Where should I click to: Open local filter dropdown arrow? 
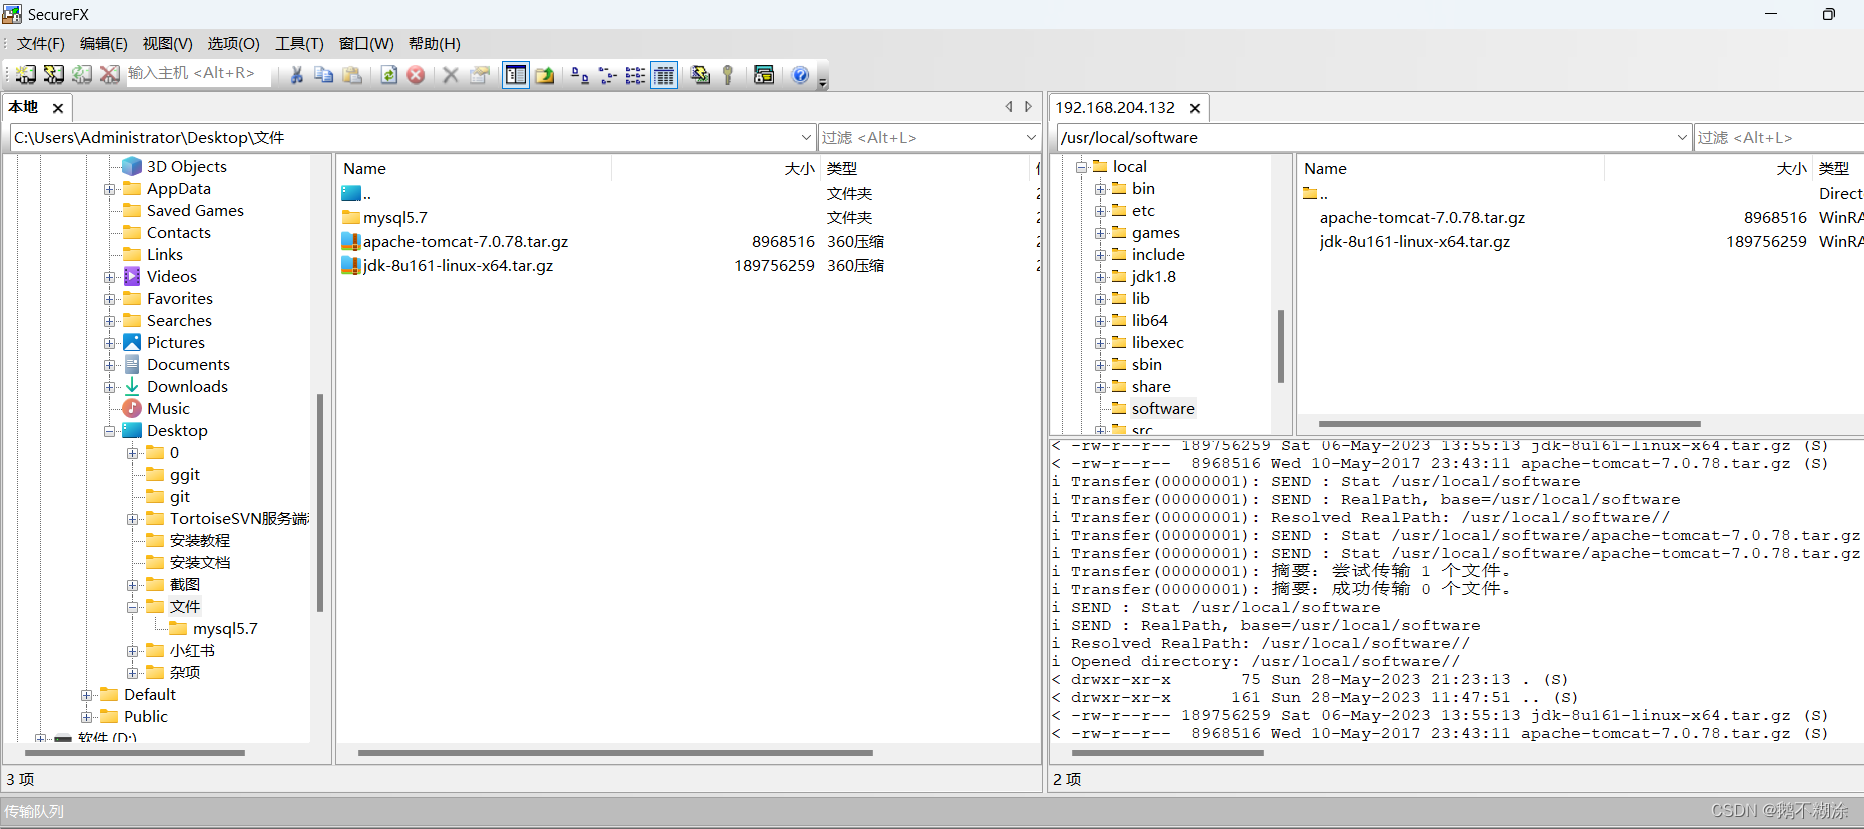tap(1031, 137)
